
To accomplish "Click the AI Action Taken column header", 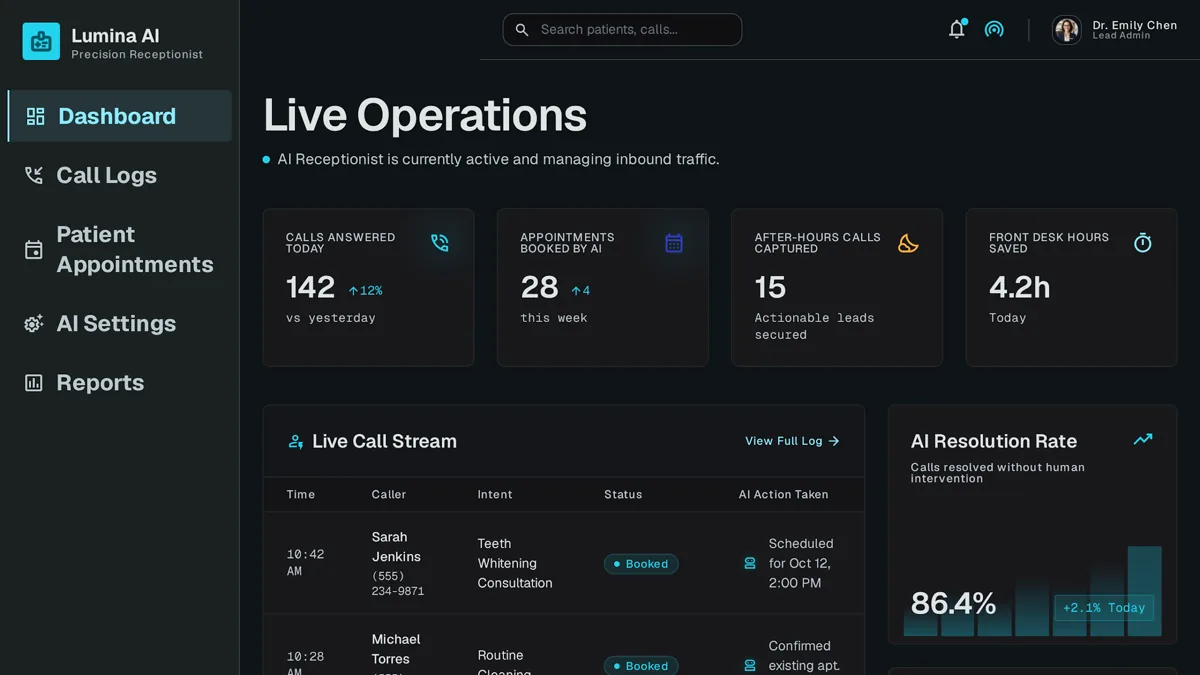I will point(784,494).
